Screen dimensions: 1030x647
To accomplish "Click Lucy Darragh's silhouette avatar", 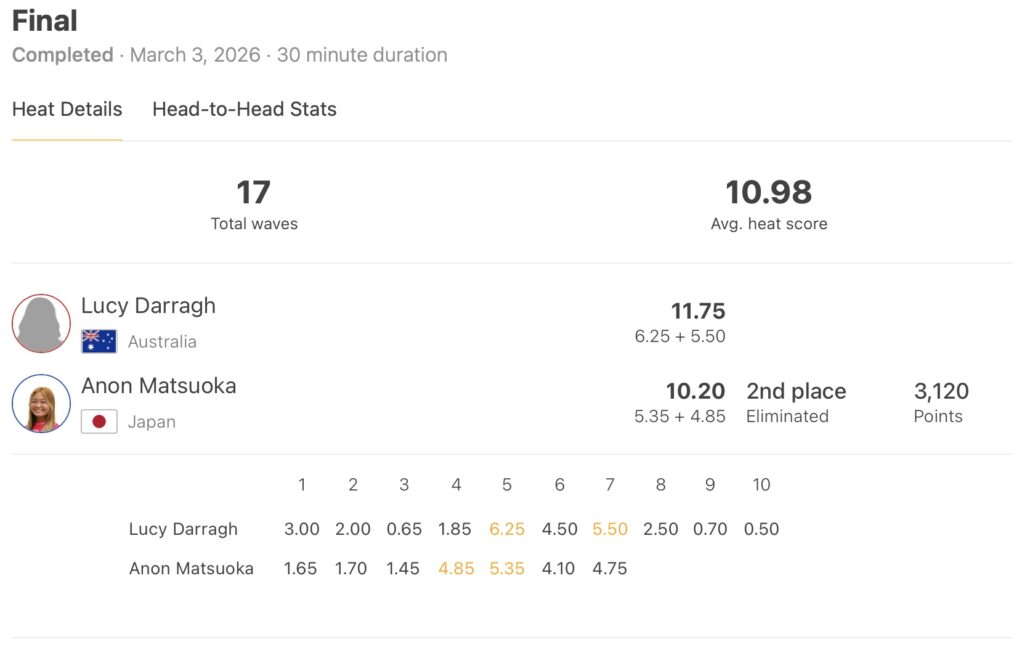I will click(41, 323).
